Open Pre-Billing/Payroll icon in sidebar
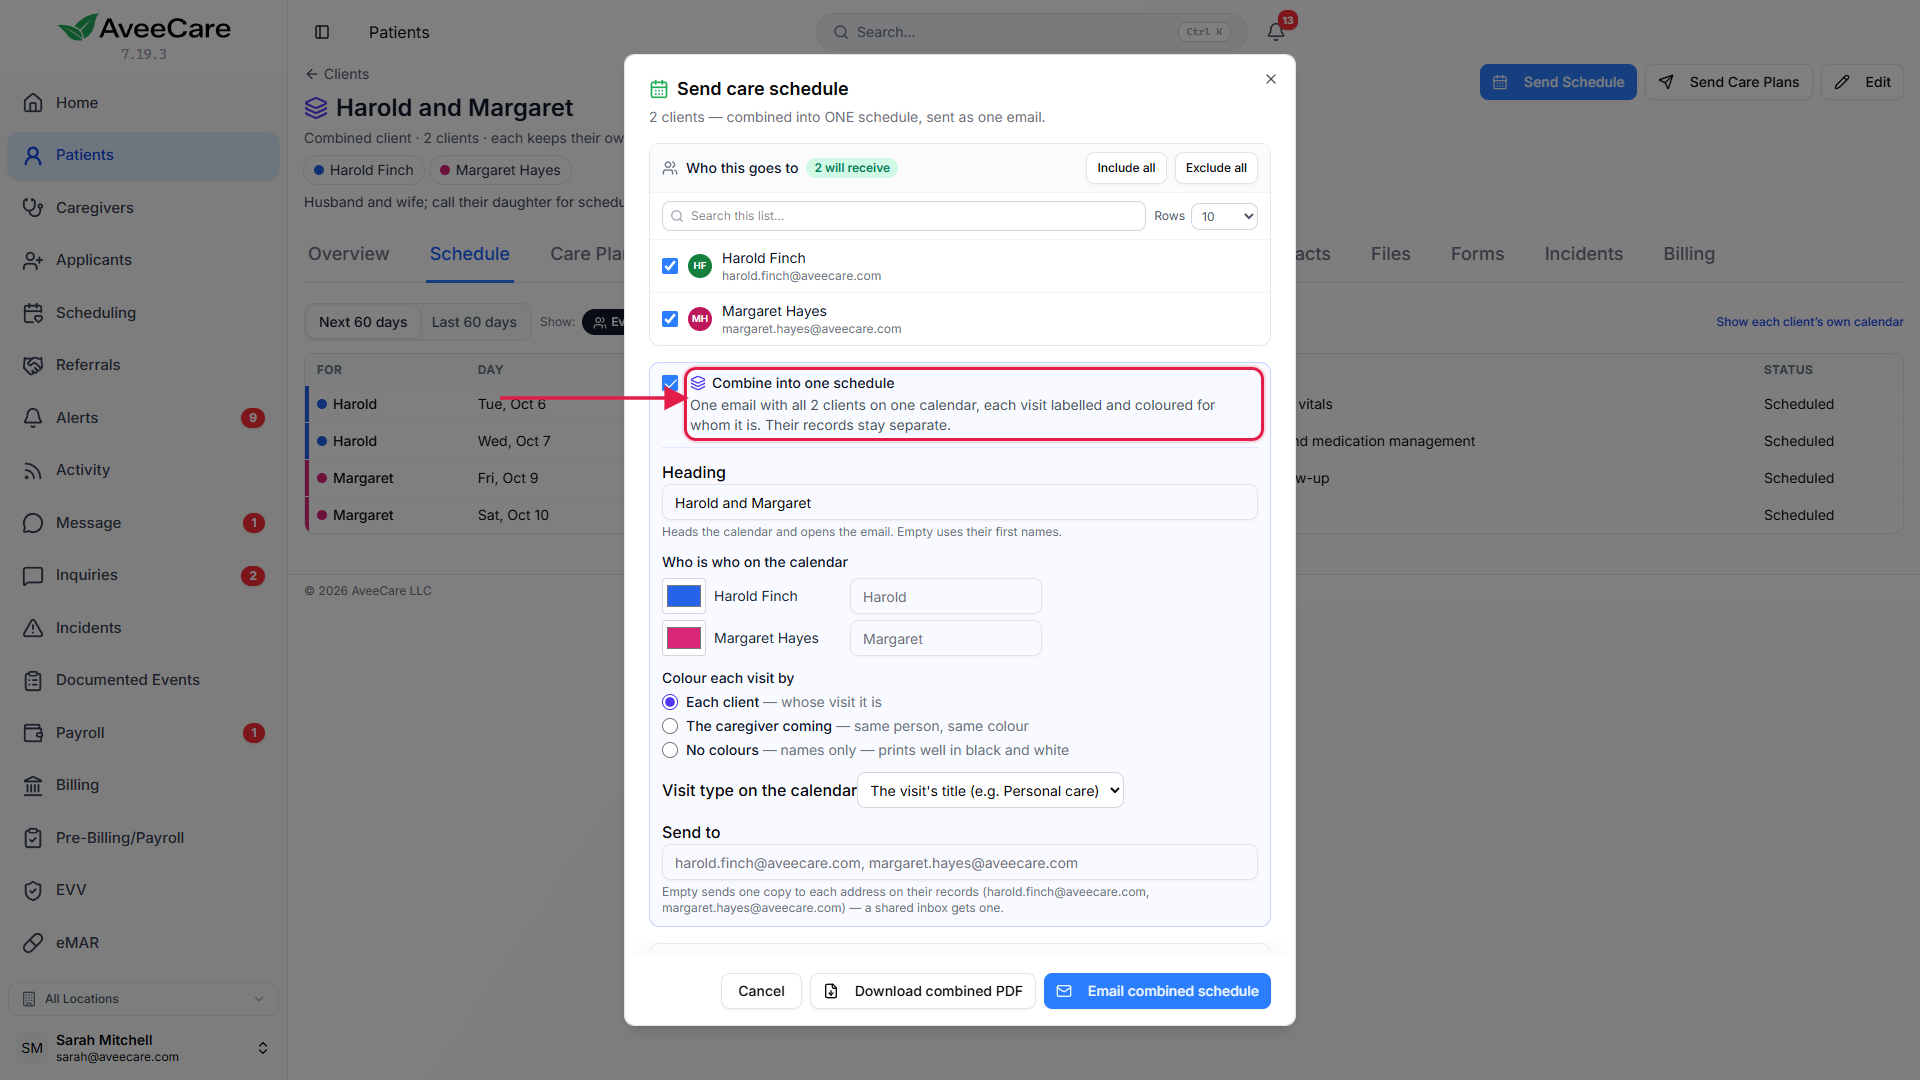Screen dimensions: 1920x1080 point(33,838)
